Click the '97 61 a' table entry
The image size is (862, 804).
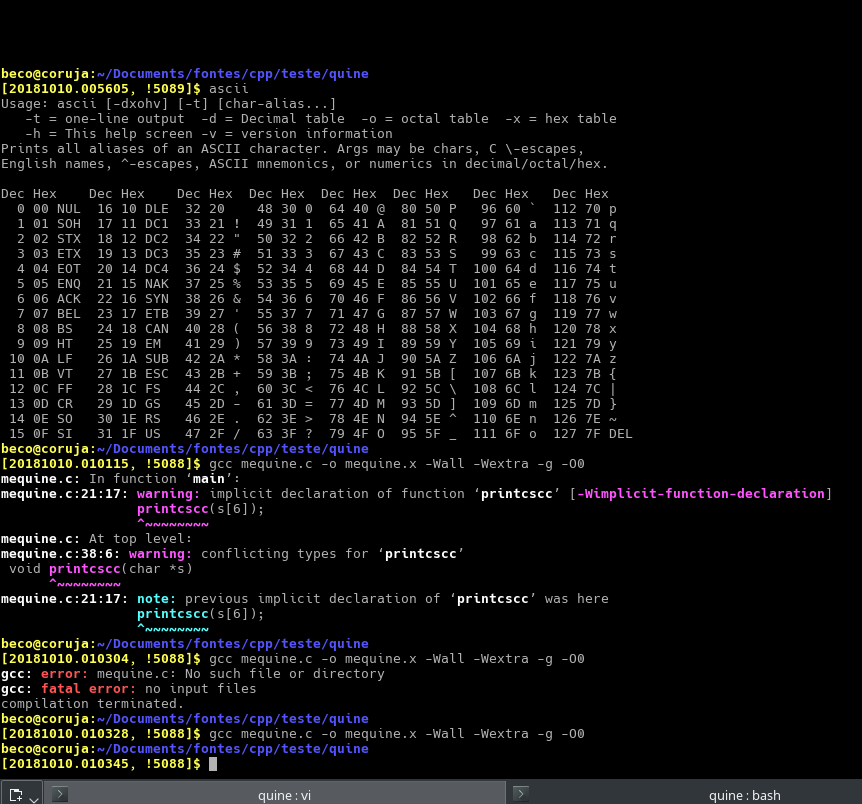point(509,224)
